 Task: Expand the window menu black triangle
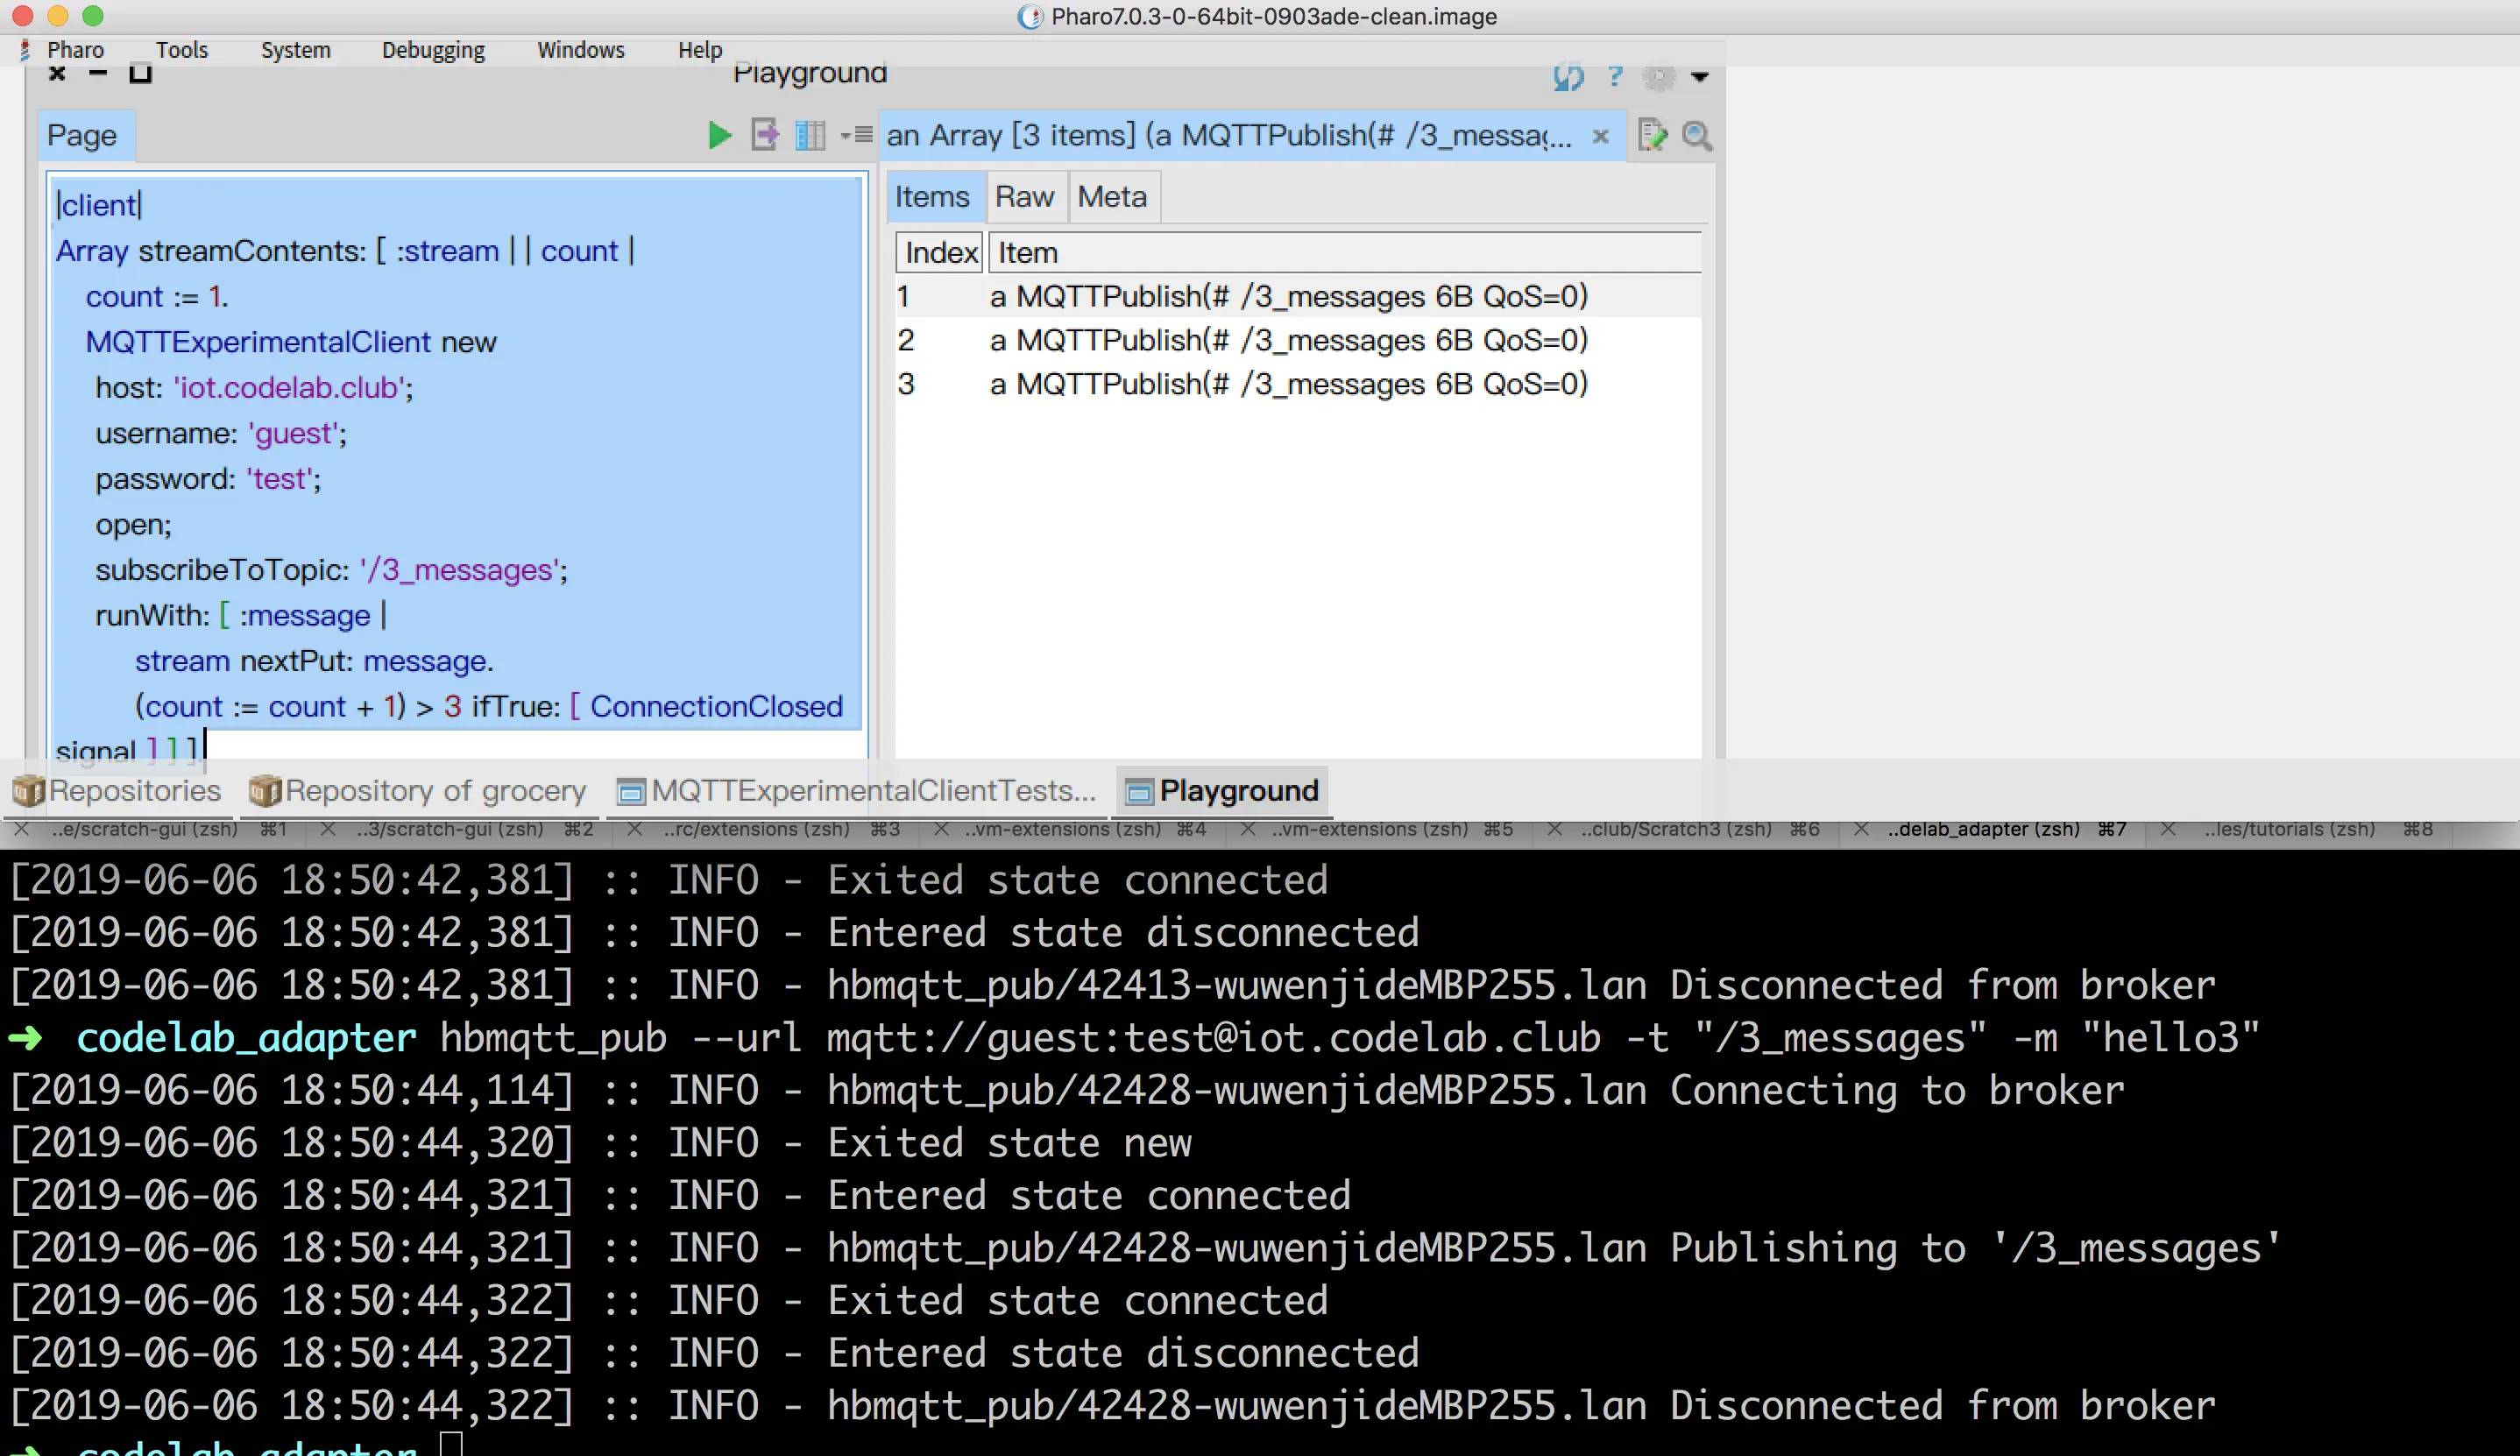(1699, 77)
